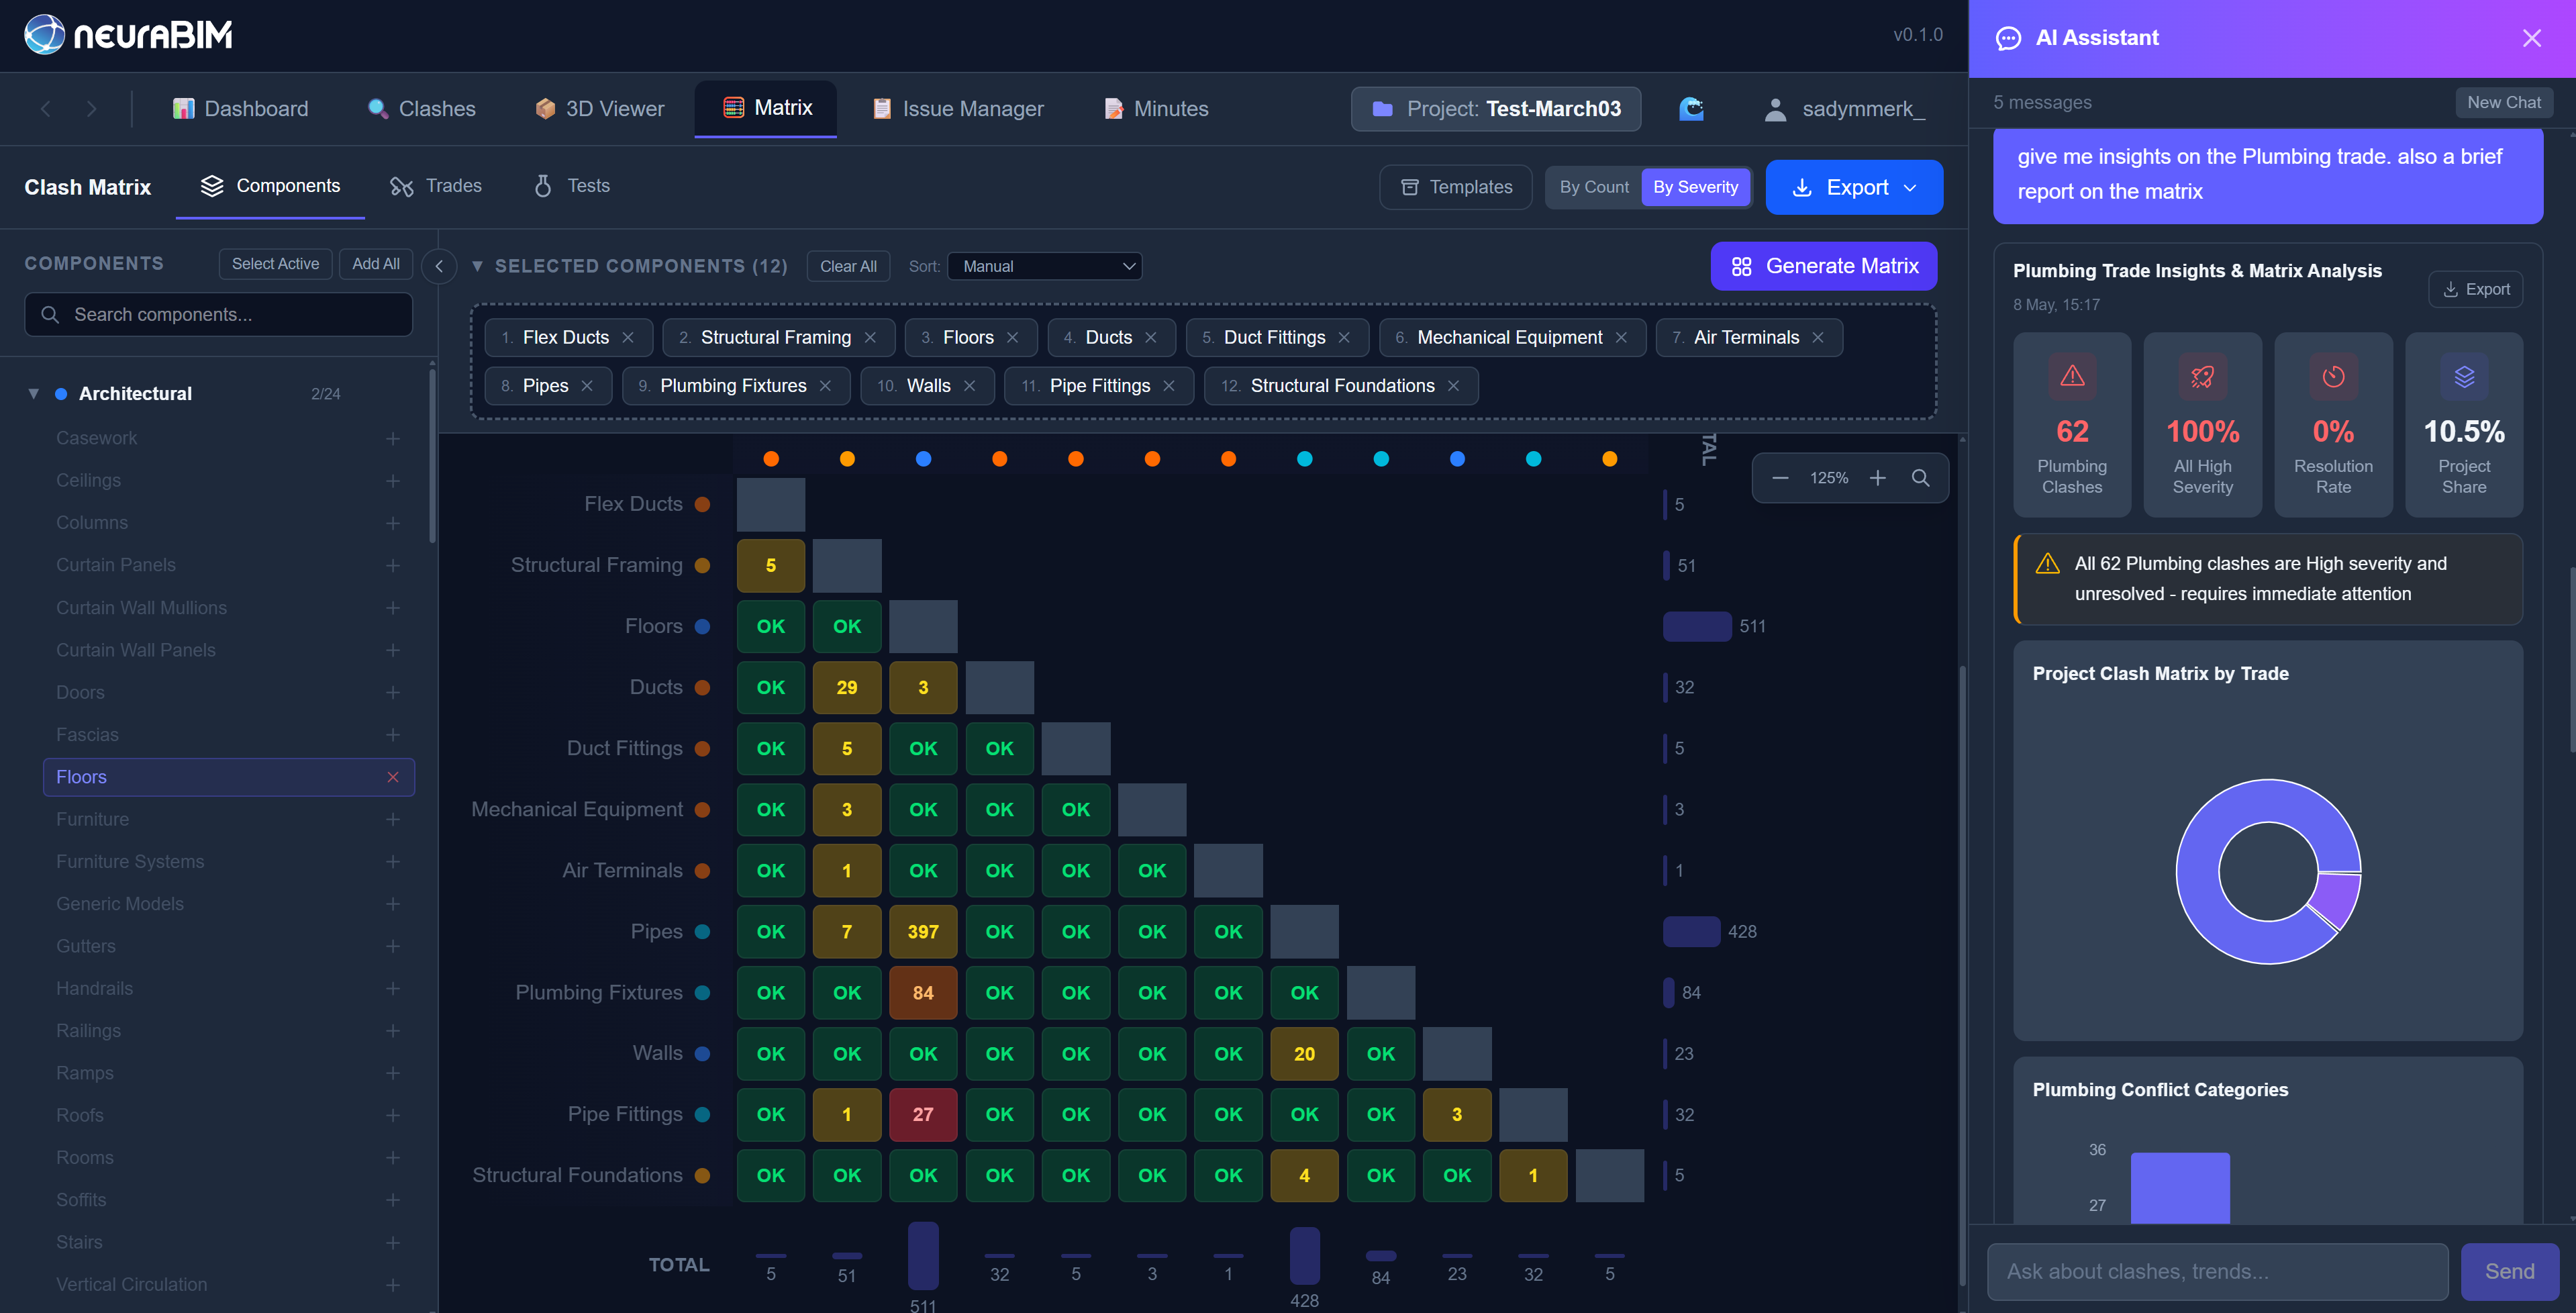Switch to the Tests sub-tab
The width and height of the screenshot is (2576, 1313).
pyautogui.click(x=572, y=186)
